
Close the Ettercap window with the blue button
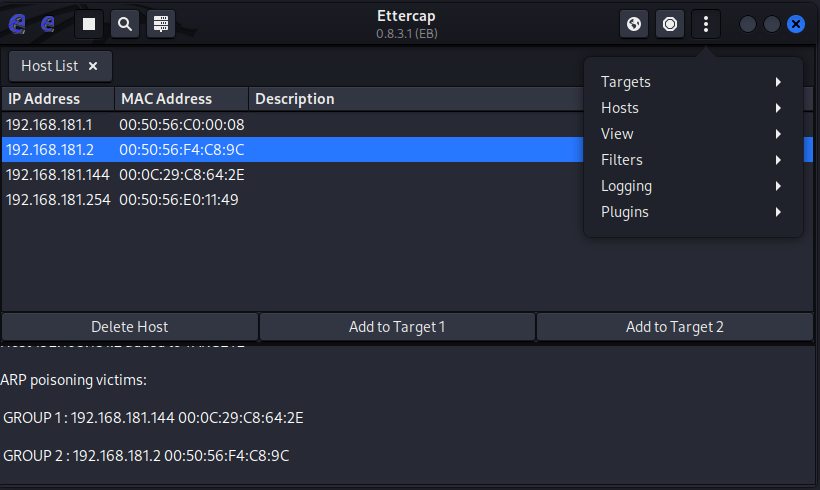[x=796, y=23]
